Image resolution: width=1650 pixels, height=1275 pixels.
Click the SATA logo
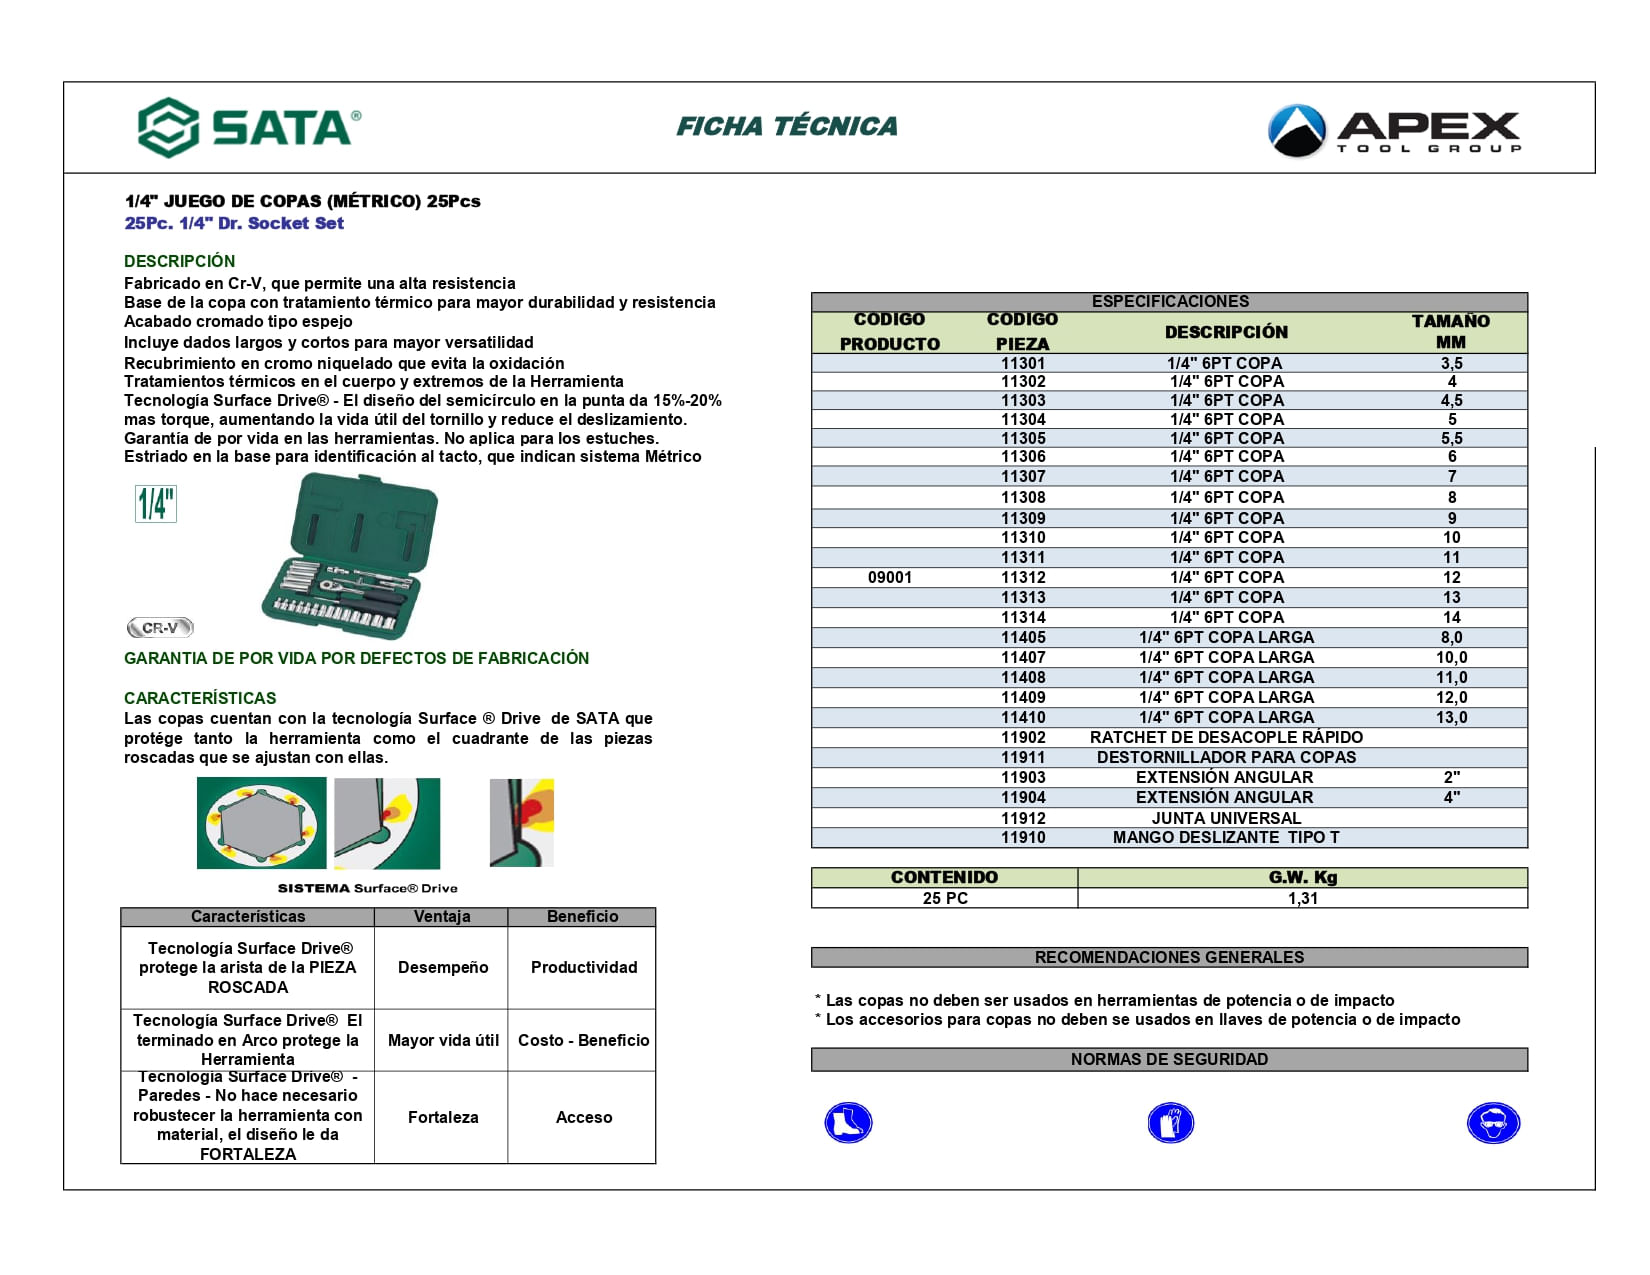(x=249, y=127)
